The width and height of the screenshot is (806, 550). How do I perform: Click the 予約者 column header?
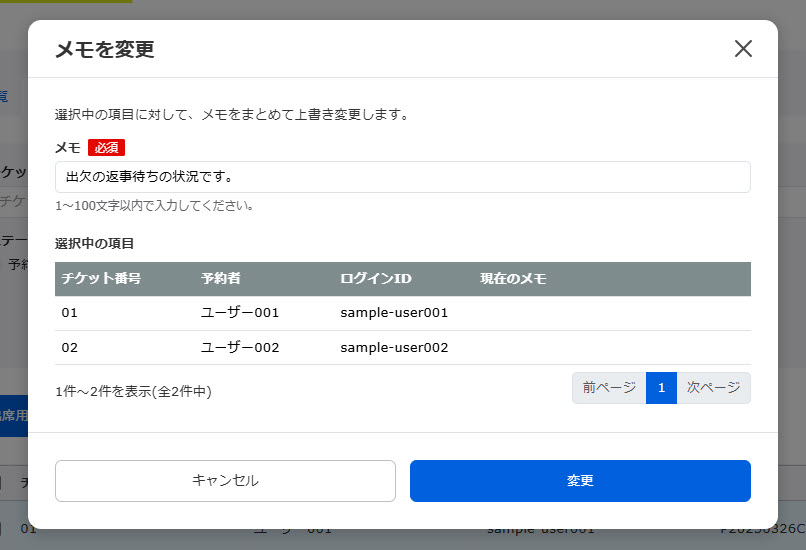pos(221,279)
